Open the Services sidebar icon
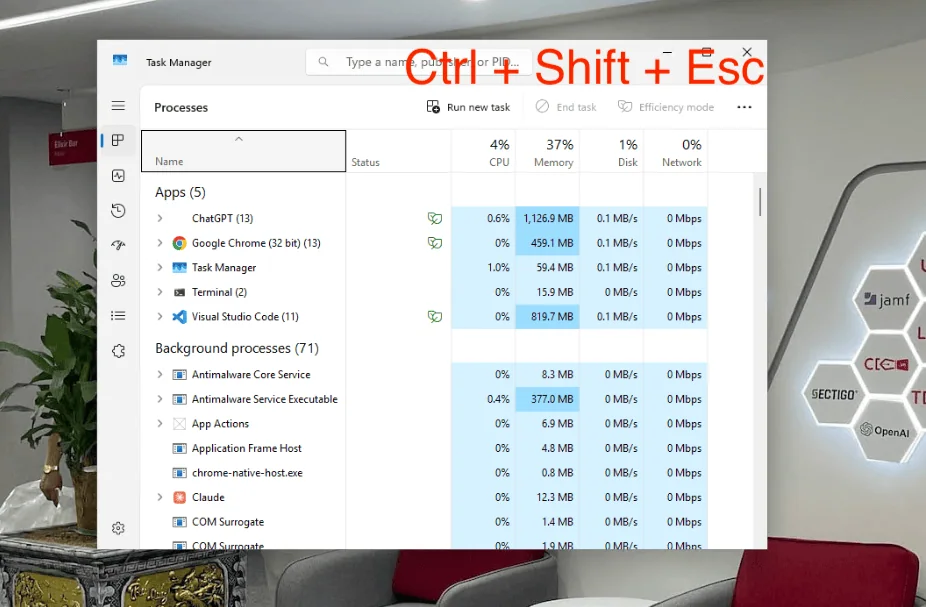 pos(118,351)
